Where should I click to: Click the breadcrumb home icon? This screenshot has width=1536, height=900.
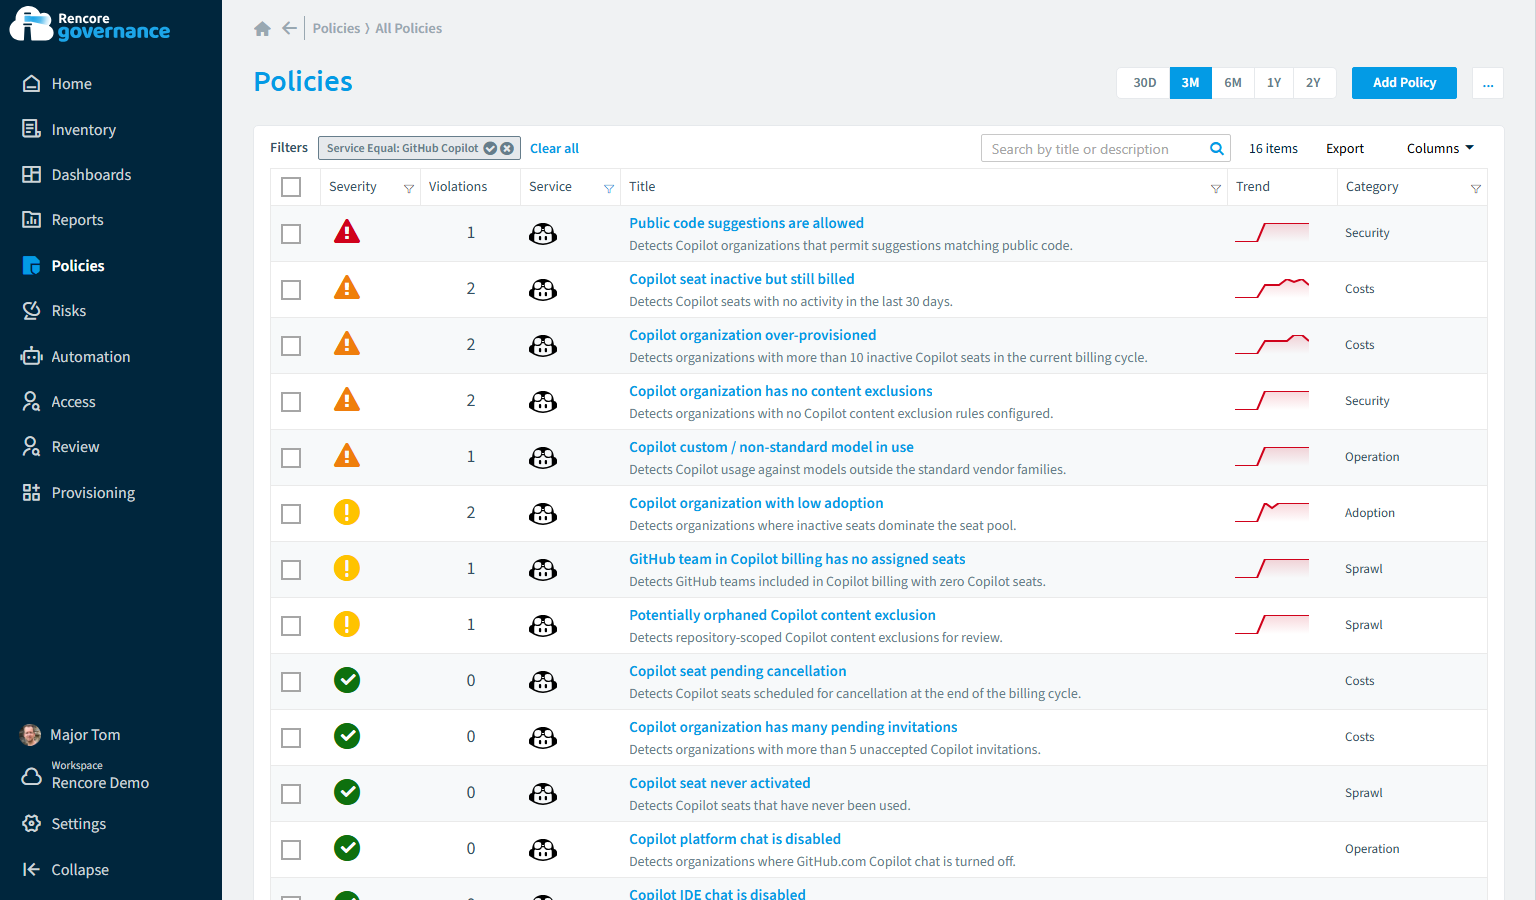[x=263, y=29]
